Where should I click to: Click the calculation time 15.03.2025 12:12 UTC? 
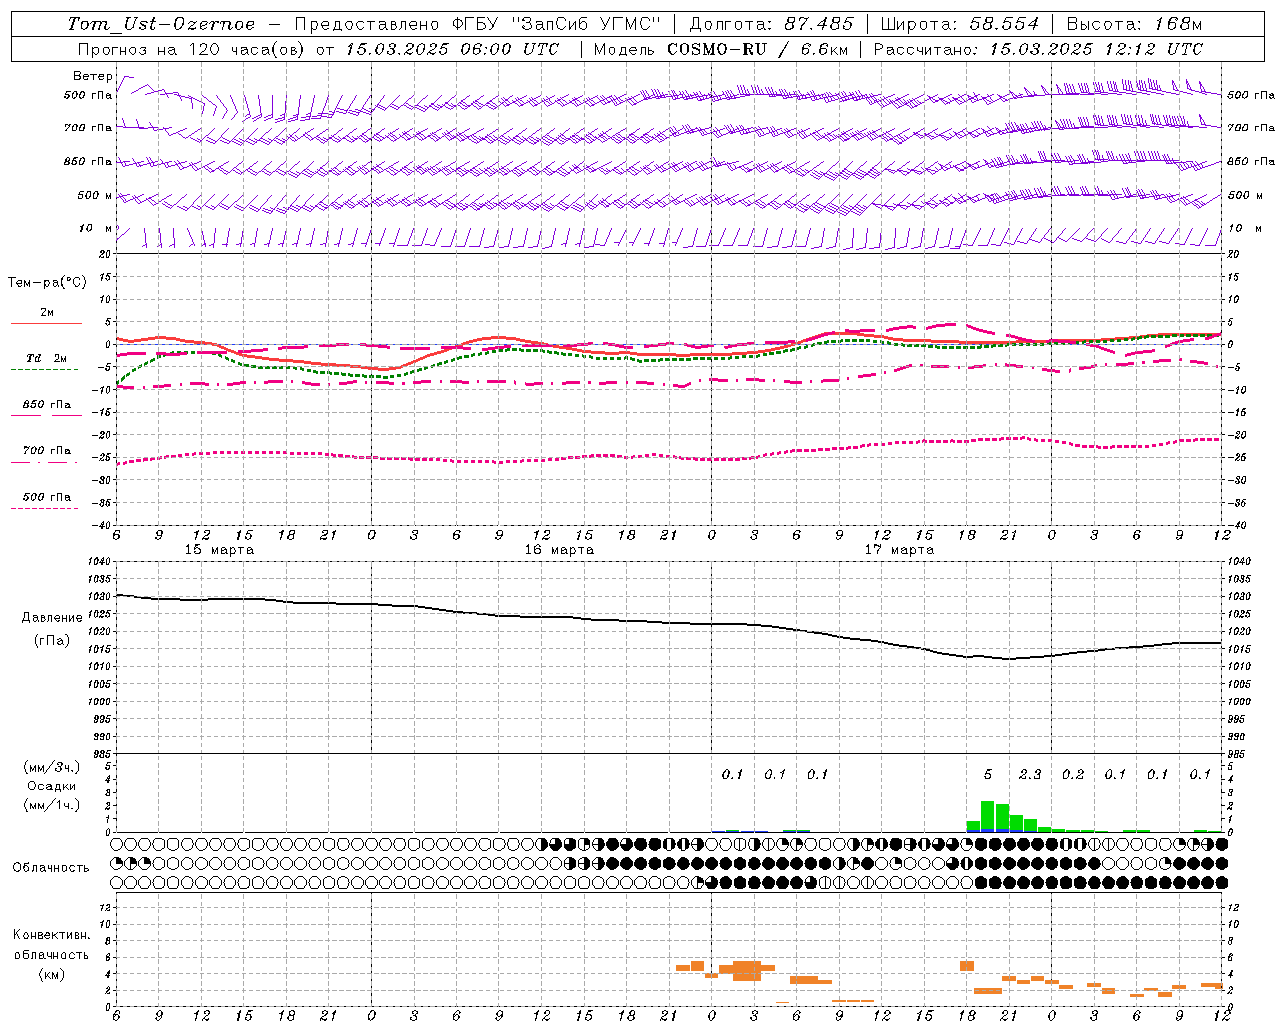pyautogui.click(x=1096, y=49)
